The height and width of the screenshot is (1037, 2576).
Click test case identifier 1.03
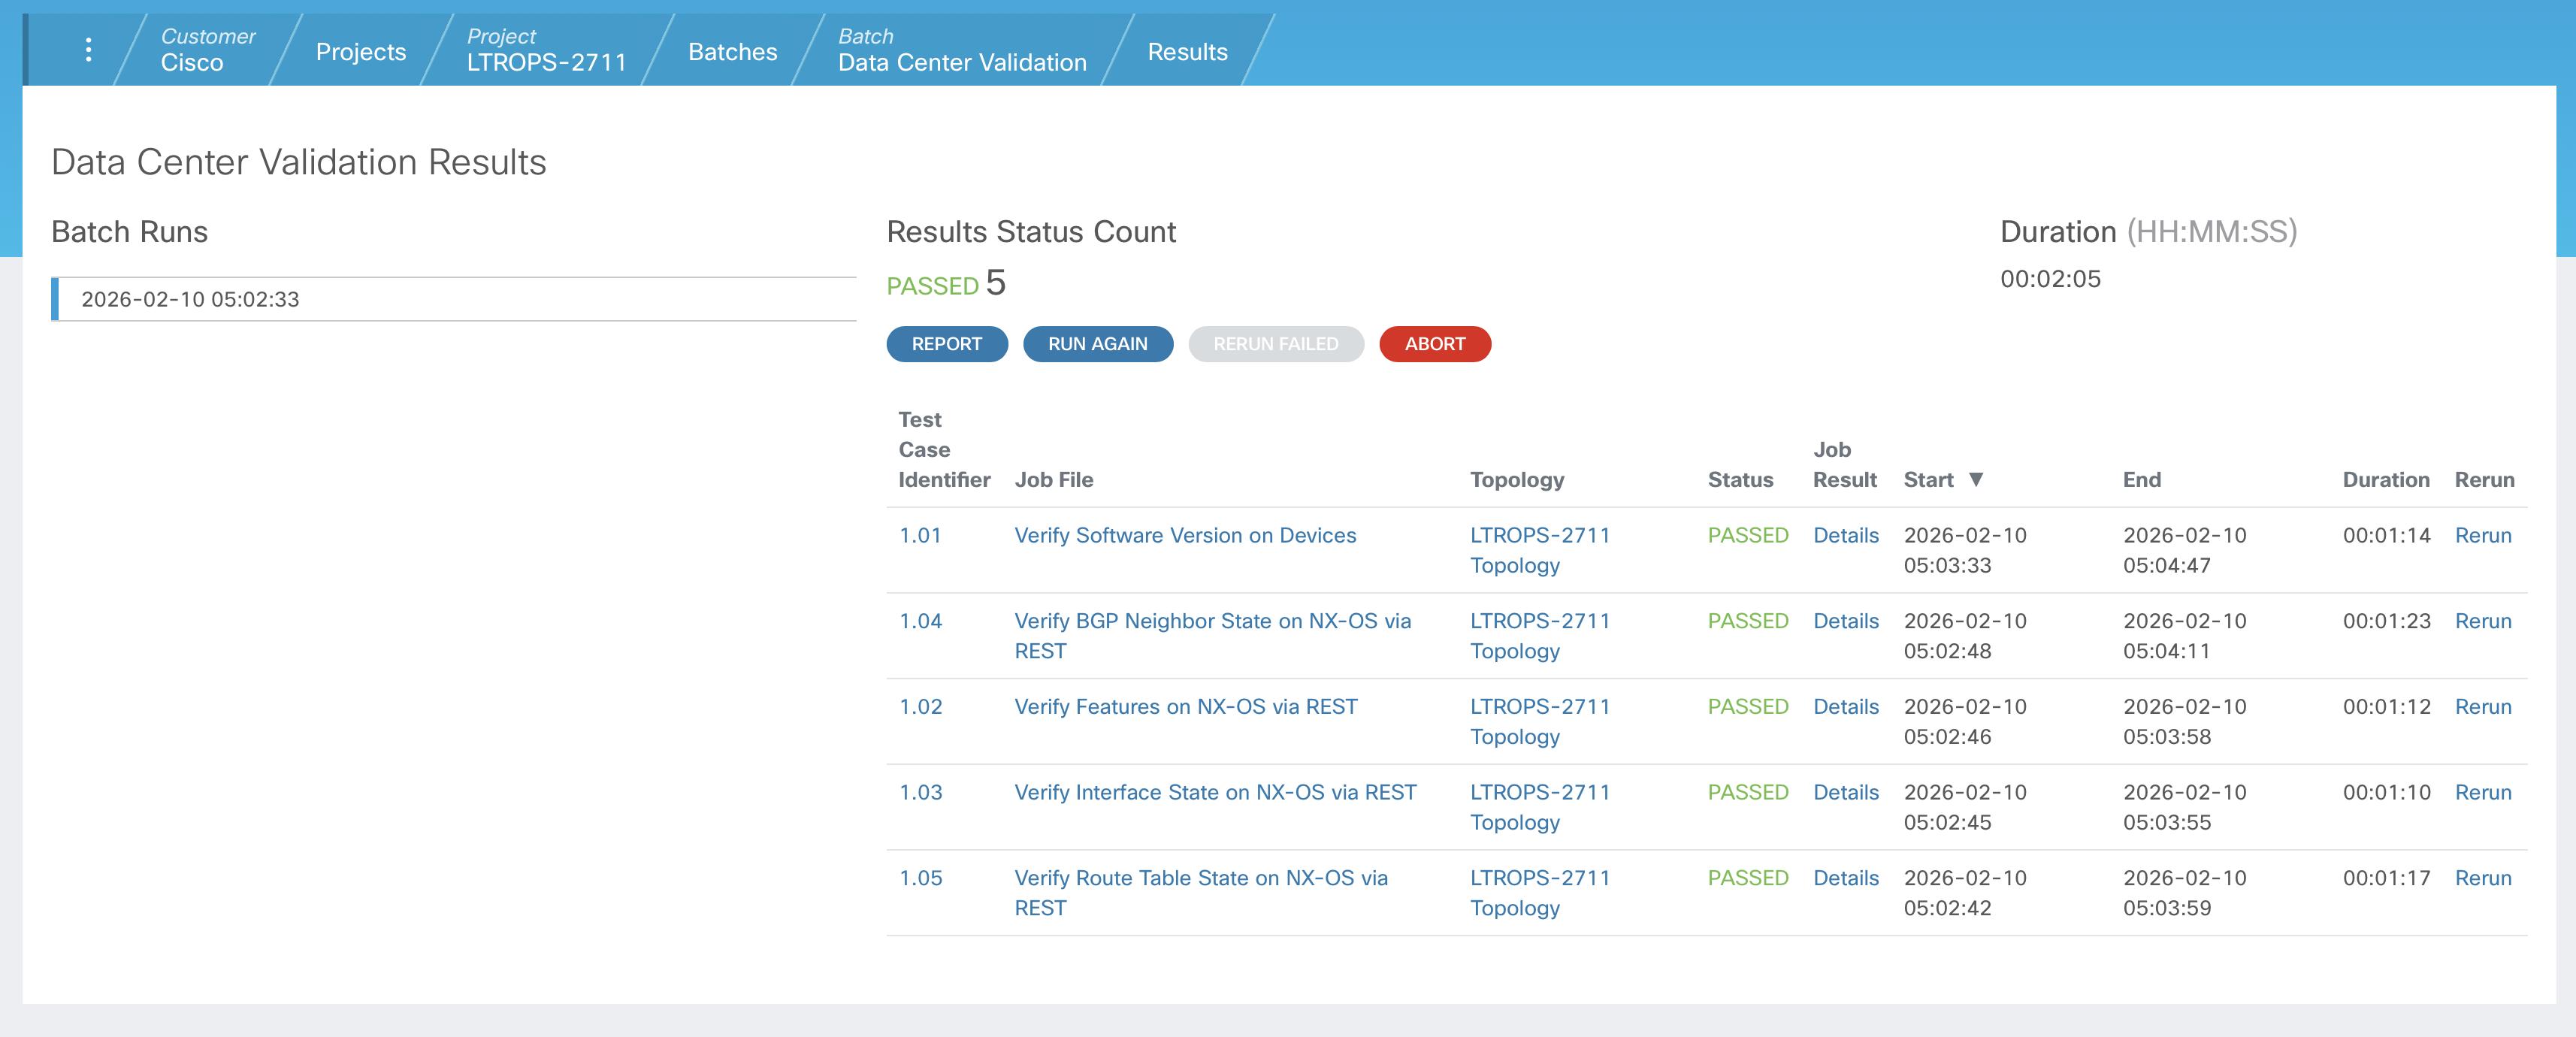pyautogui.click(x=920, y=792)
